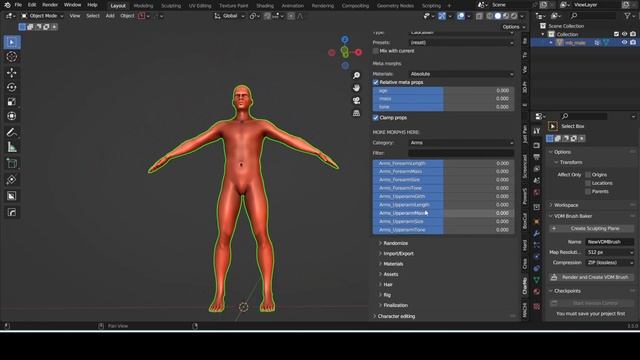This screenshot has height=360, width=640.
Task: Select the Cursor tool
Action: tap(12, 57)
